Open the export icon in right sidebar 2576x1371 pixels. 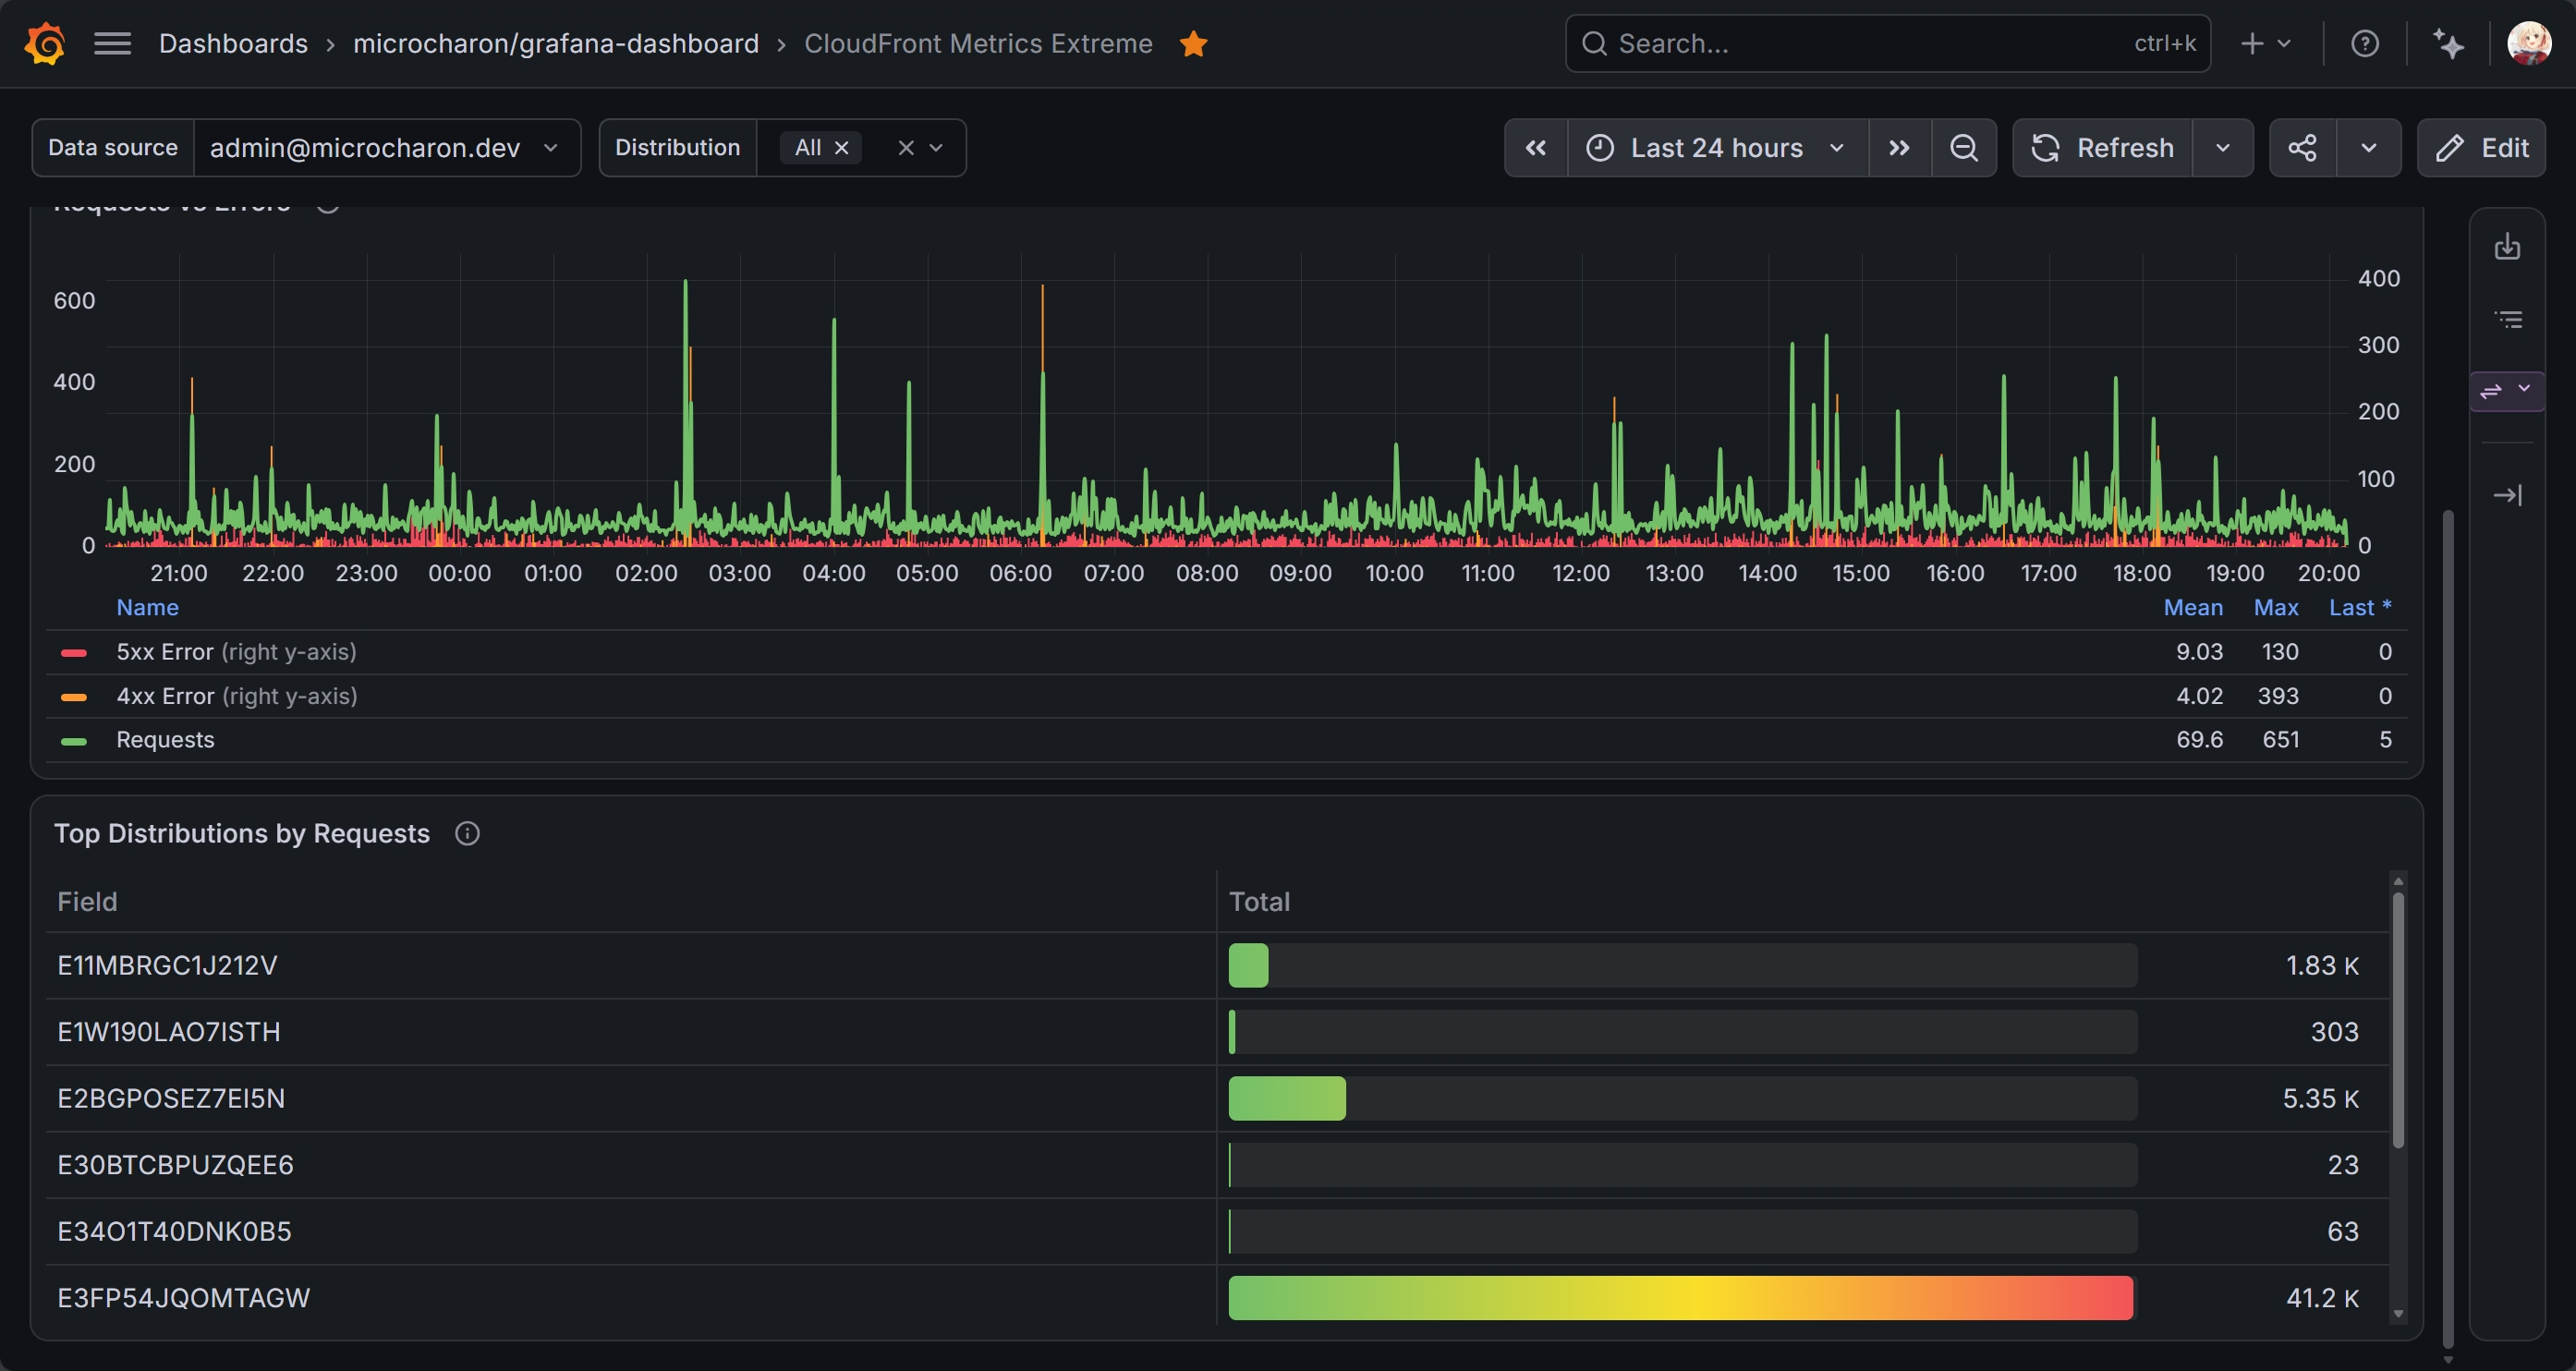(x=2506, y=246)
